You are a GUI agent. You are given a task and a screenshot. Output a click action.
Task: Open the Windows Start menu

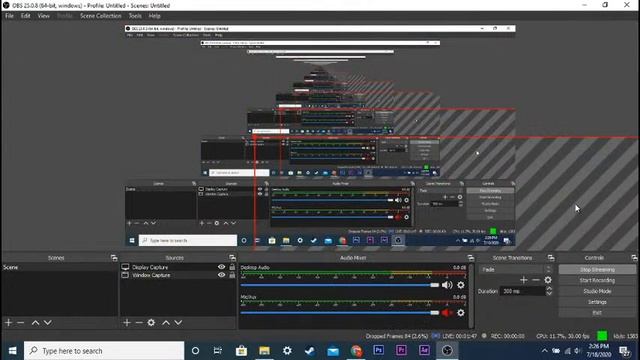pyautogui.click(x=12, y=351)
